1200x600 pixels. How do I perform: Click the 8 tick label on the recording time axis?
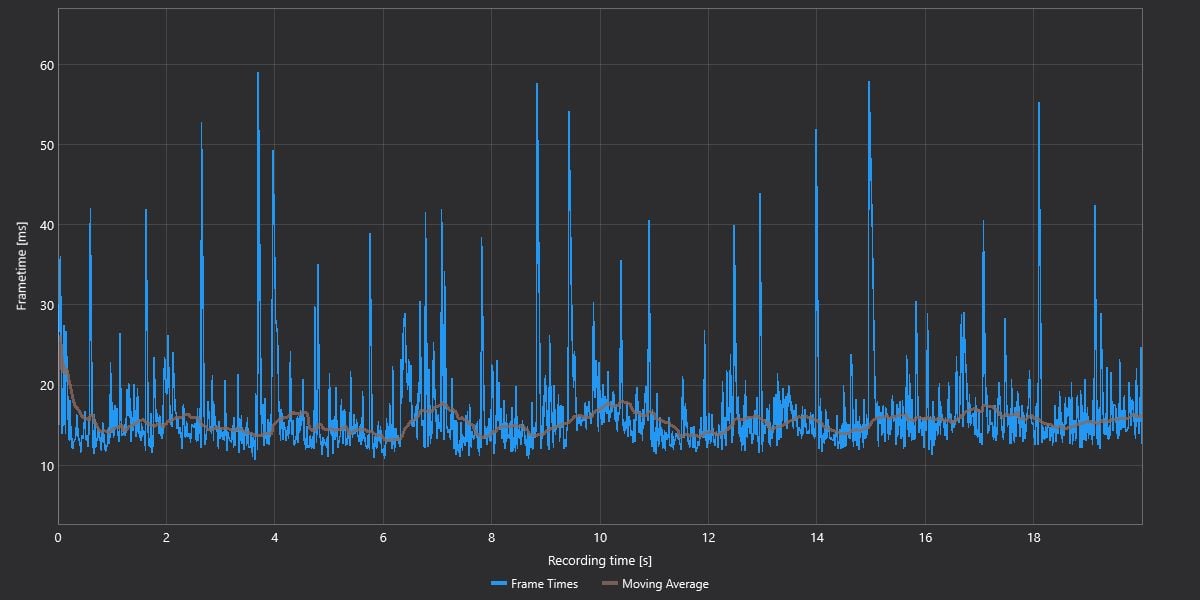coord(491,537)
